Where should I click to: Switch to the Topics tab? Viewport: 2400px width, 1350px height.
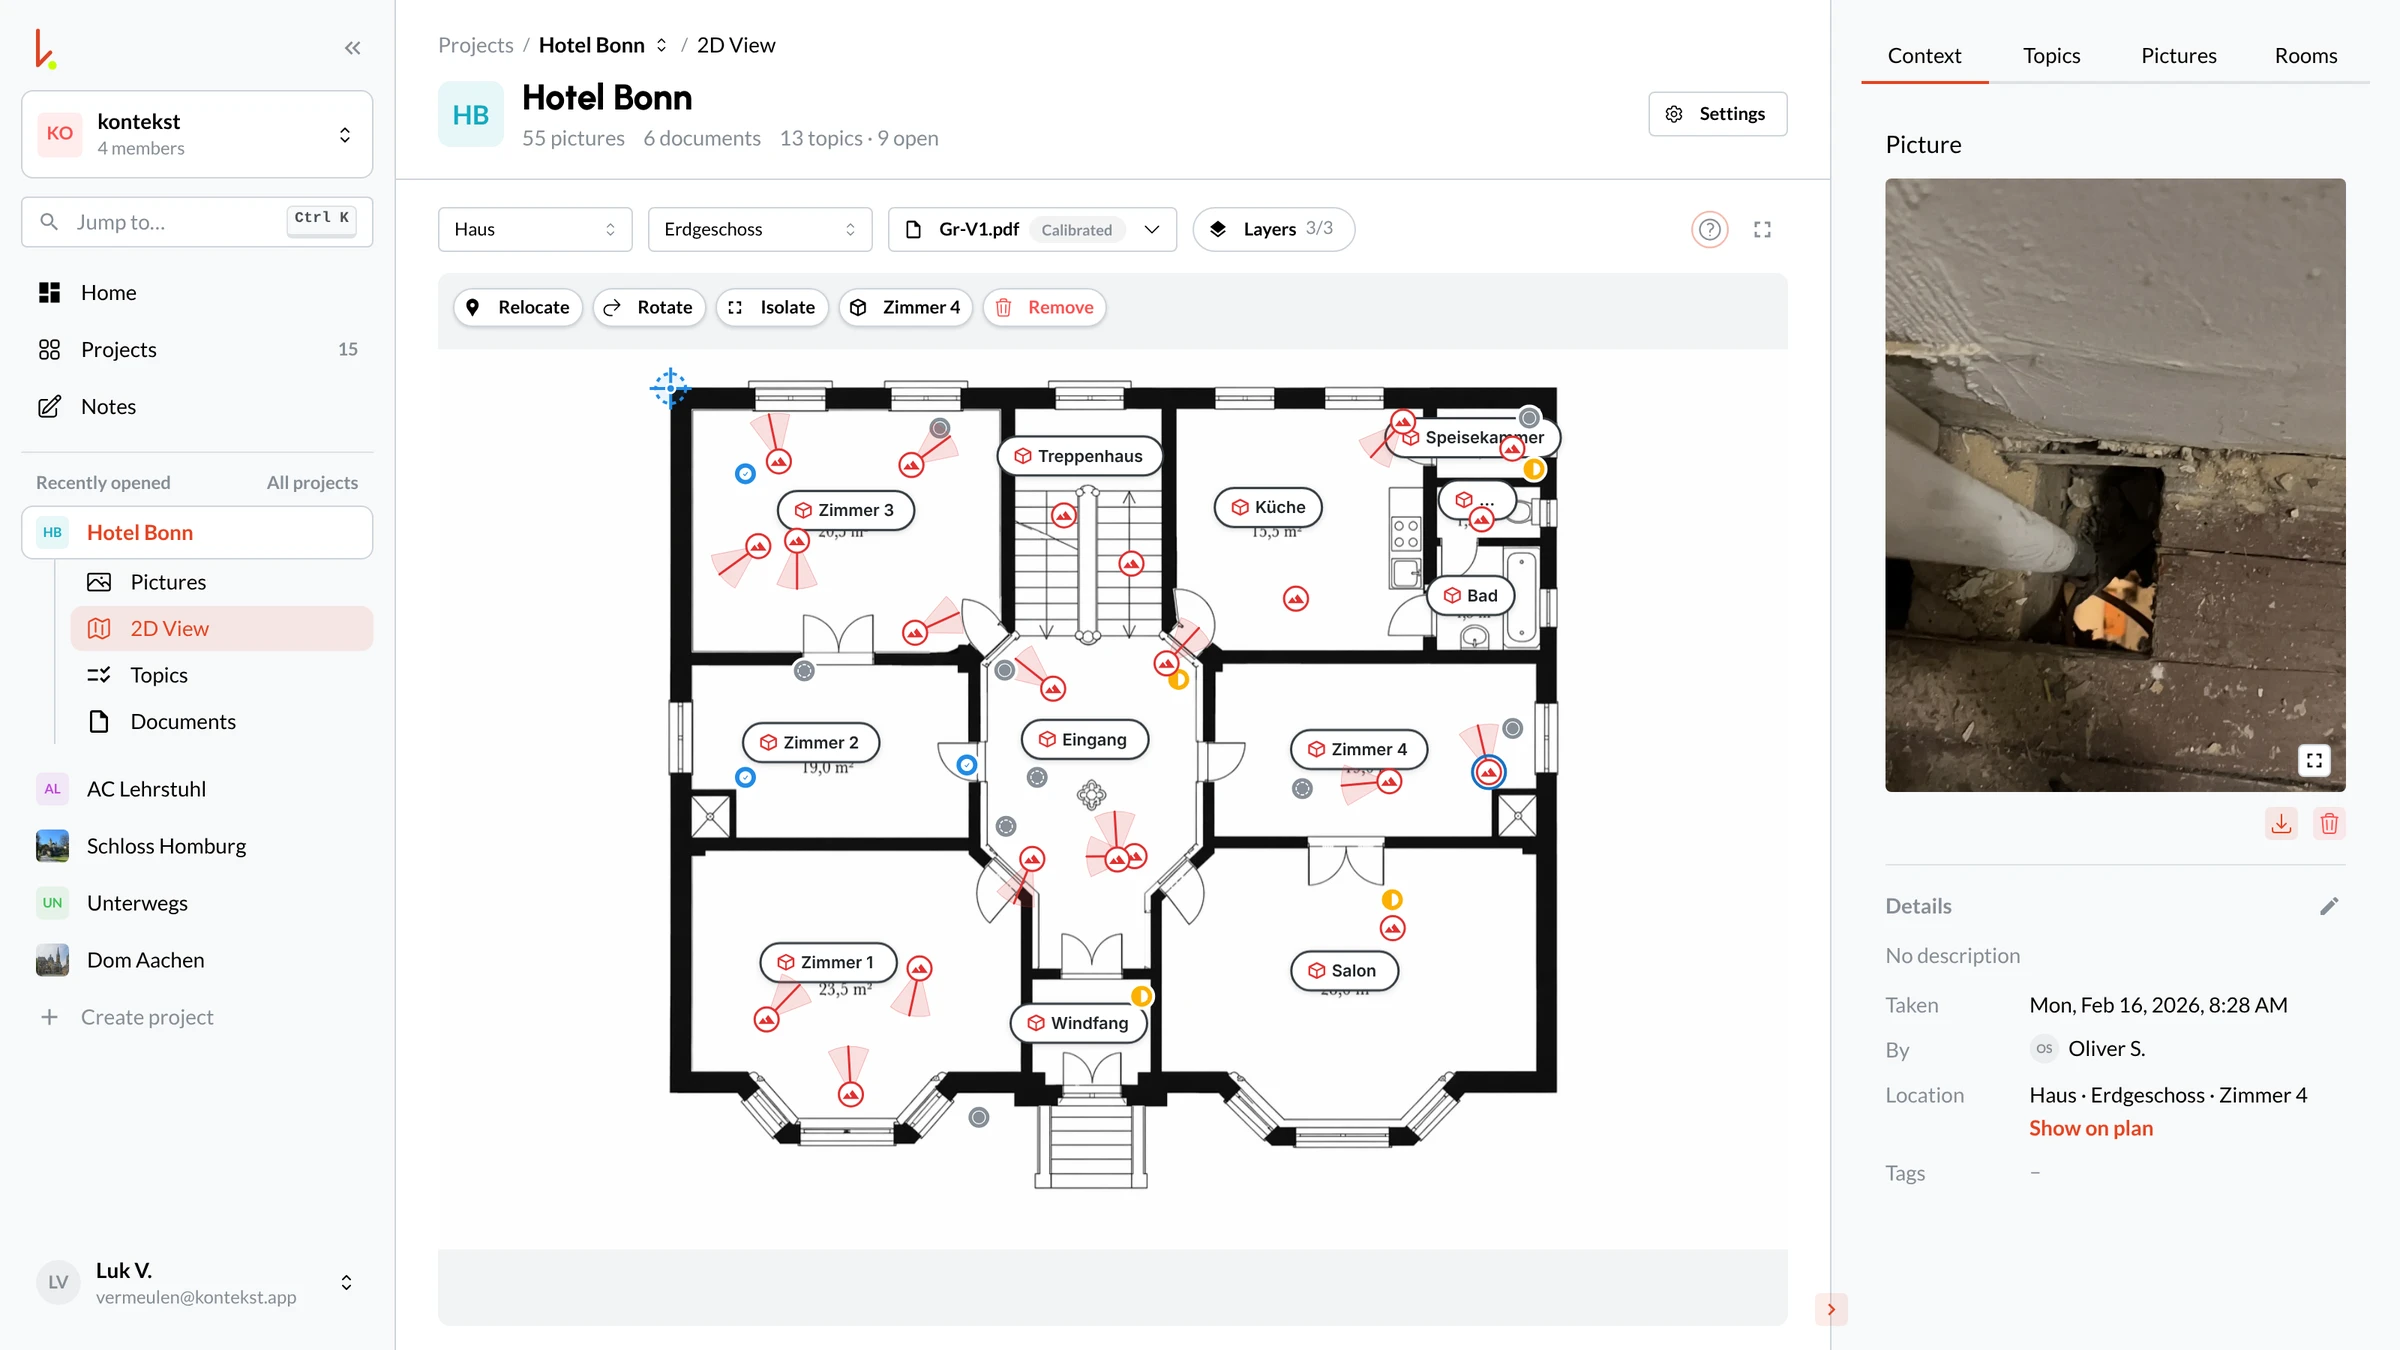[x=2051, y=56]
